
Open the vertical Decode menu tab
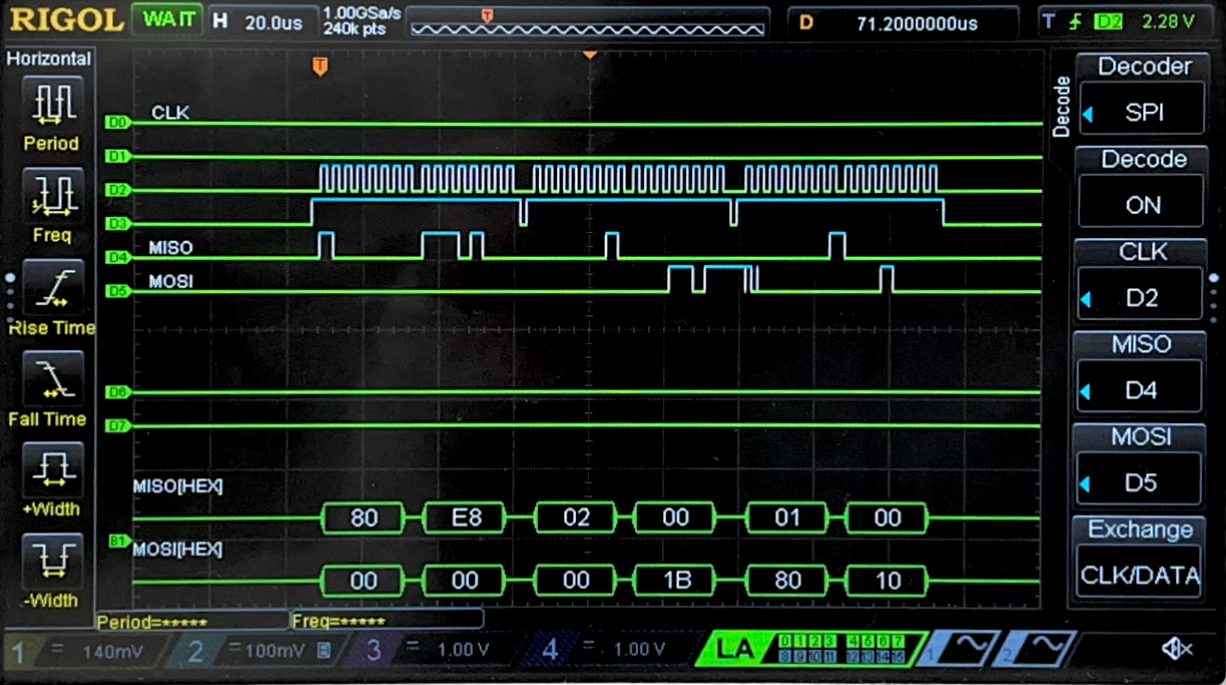point(1062,107)
